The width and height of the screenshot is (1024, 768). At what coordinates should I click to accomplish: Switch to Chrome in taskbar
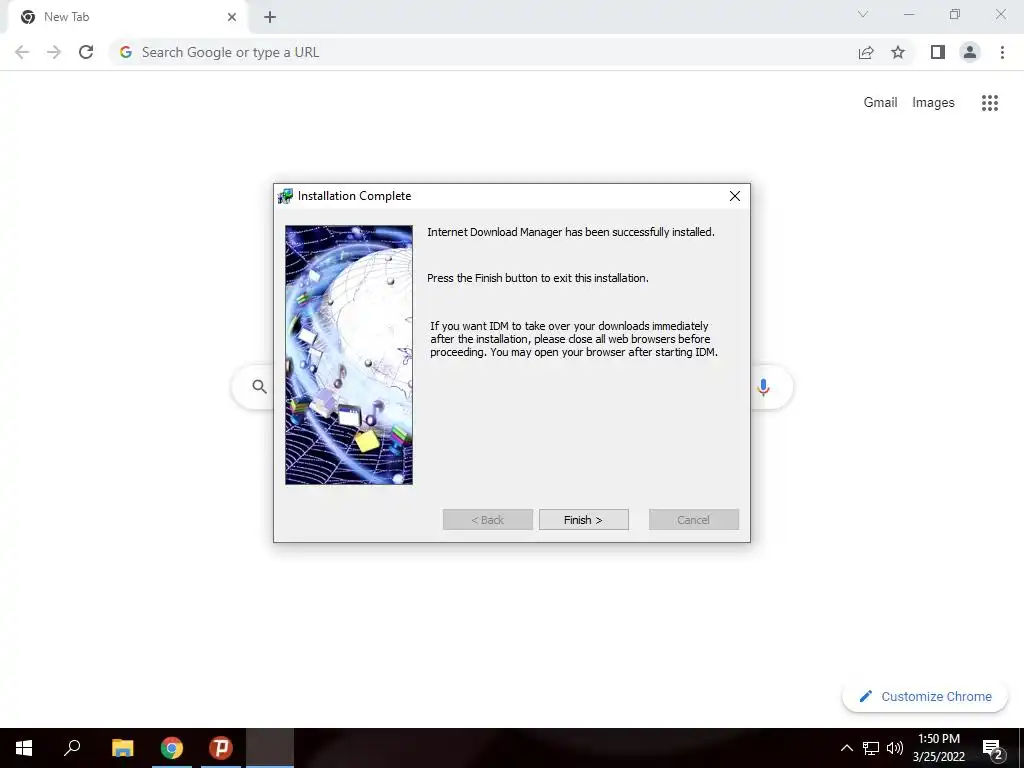(x=172, y=748)
